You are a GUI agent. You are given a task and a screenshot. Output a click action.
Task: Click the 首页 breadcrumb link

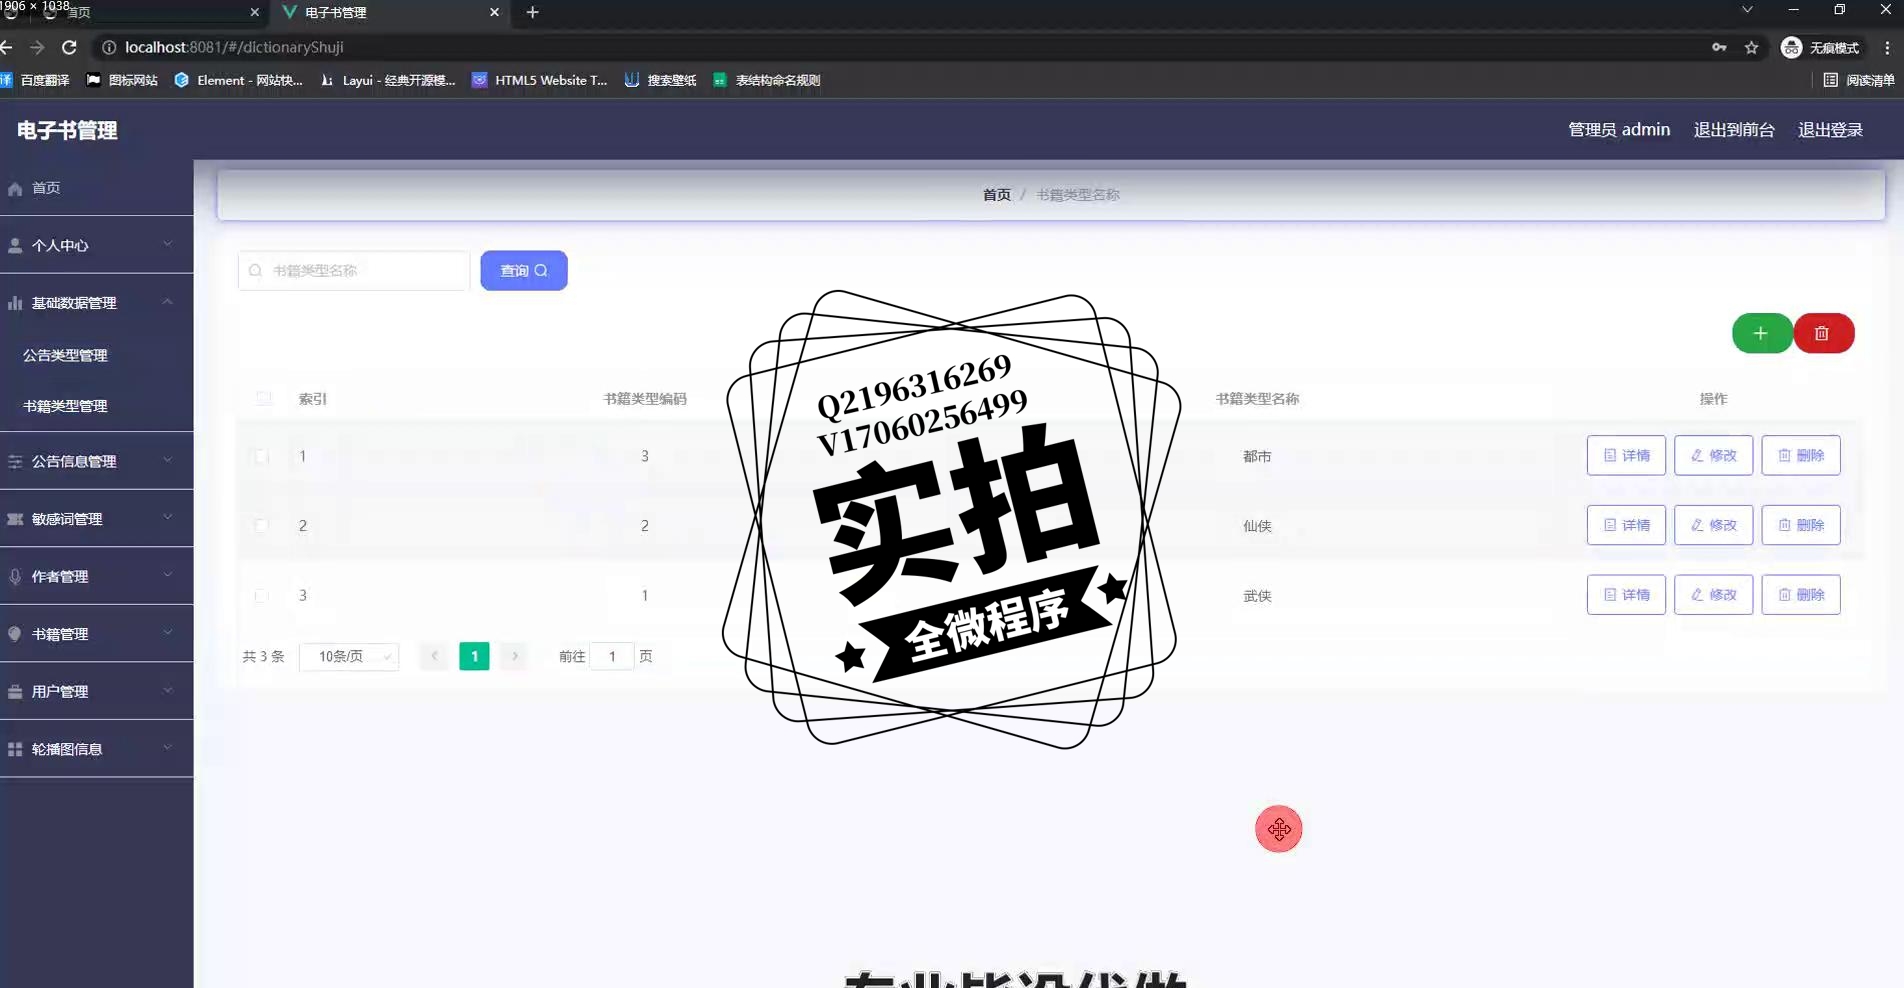[x=996, y=195]
